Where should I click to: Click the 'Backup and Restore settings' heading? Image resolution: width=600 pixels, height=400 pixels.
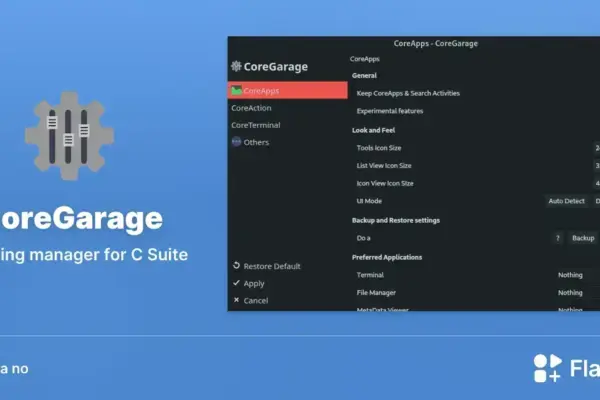(396, 220)
